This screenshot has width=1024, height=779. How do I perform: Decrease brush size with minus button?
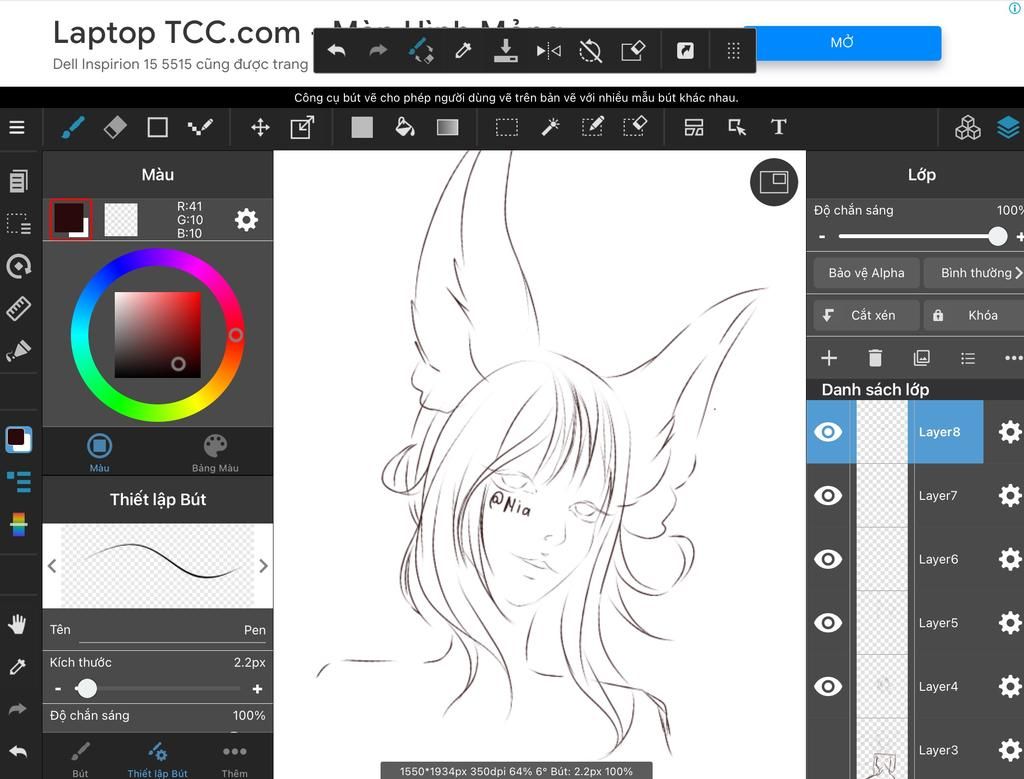click(58, 689)
